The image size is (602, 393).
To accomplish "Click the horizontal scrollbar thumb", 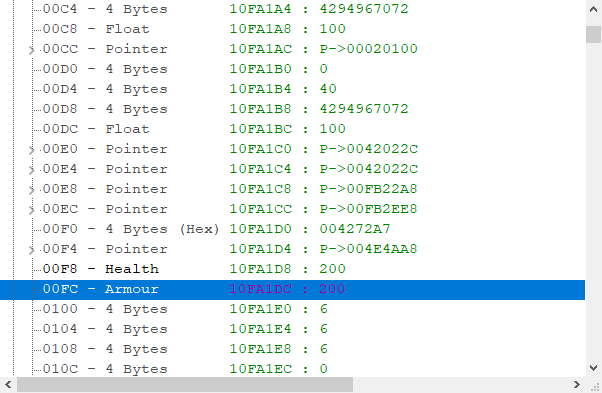I will (x=185, y=385).
